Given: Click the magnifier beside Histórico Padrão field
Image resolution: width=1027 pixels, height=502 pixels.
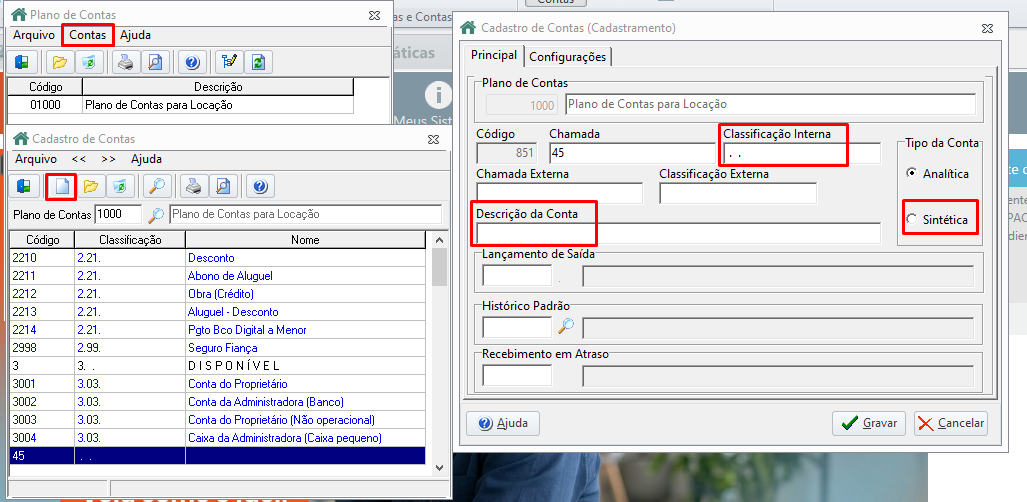Looking at the screenshot, I should (x=566, y=326).
